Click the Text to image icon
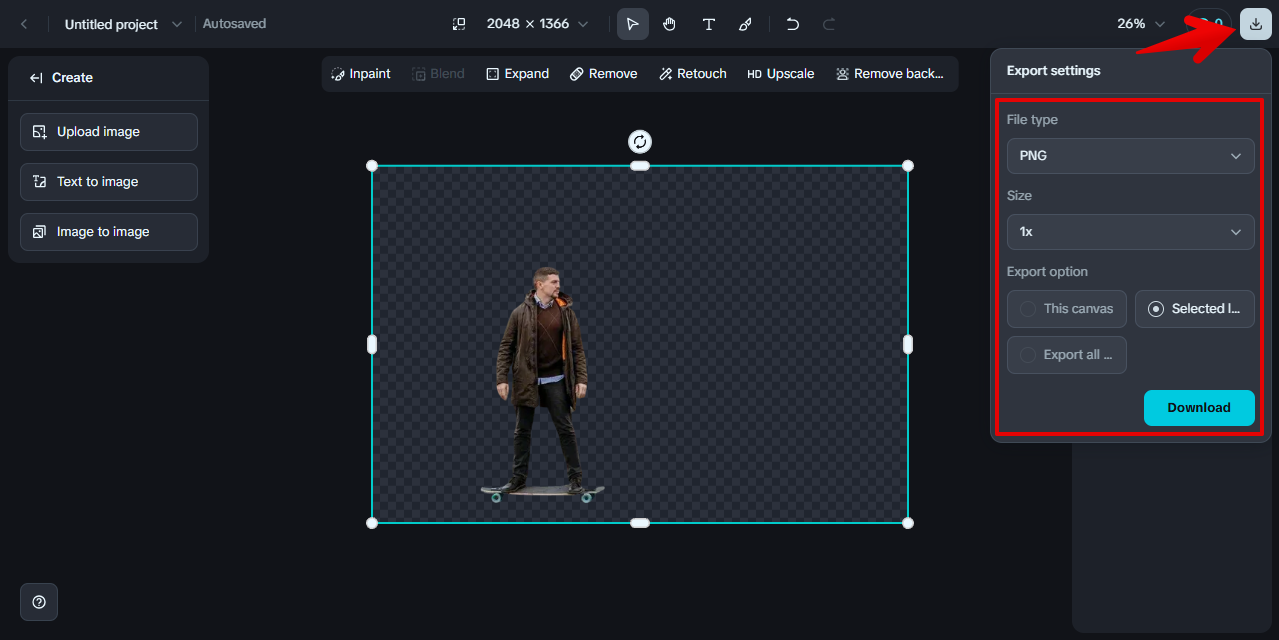This screenshot has height=640, width=1279. coord(40,182)
